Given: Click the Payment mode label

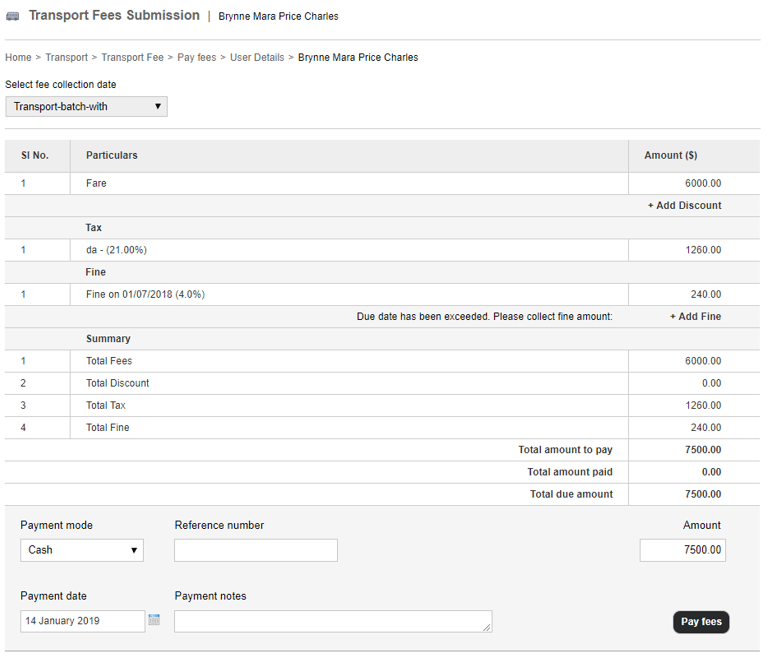Looking at the screenshot, I should (56, 525).
